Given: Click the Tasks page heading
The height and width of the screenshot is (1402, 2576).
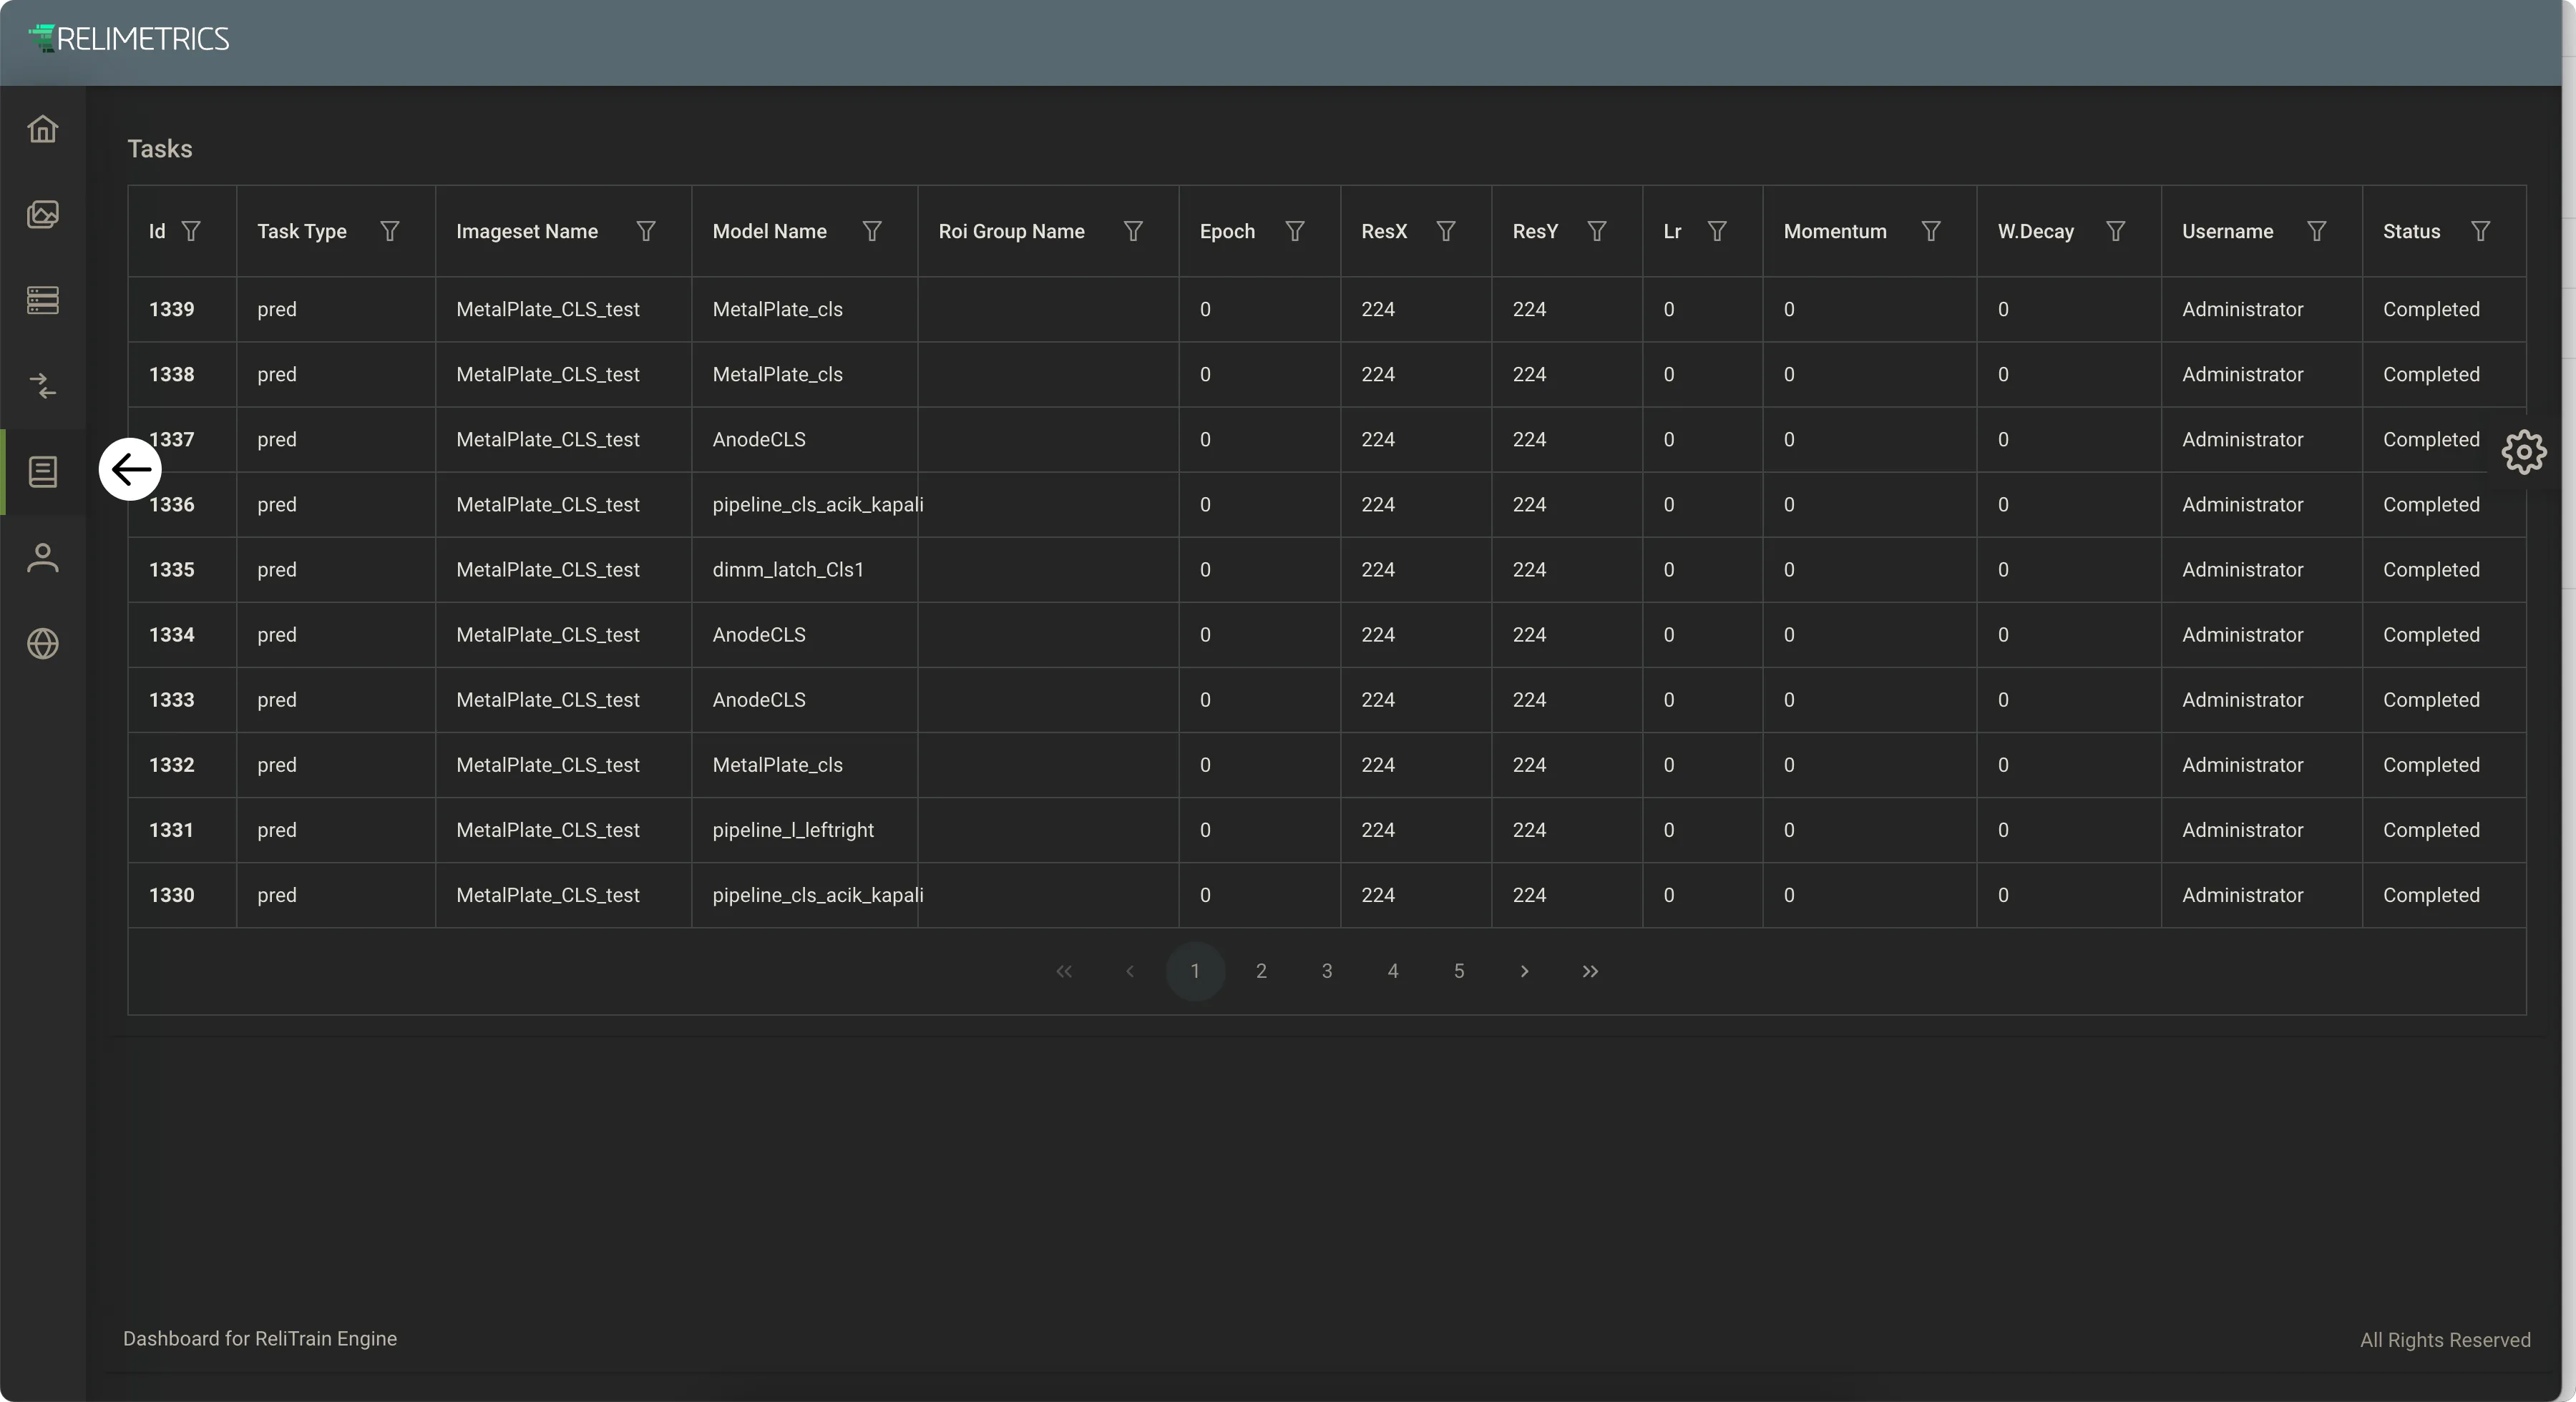Looking at the screenshot, I should [160, 149].
